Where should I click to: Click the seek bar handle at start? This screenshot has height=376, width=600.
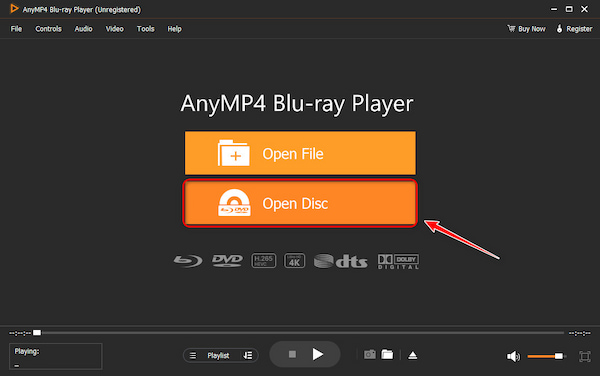pyautogui.click(x=37, y=333)
